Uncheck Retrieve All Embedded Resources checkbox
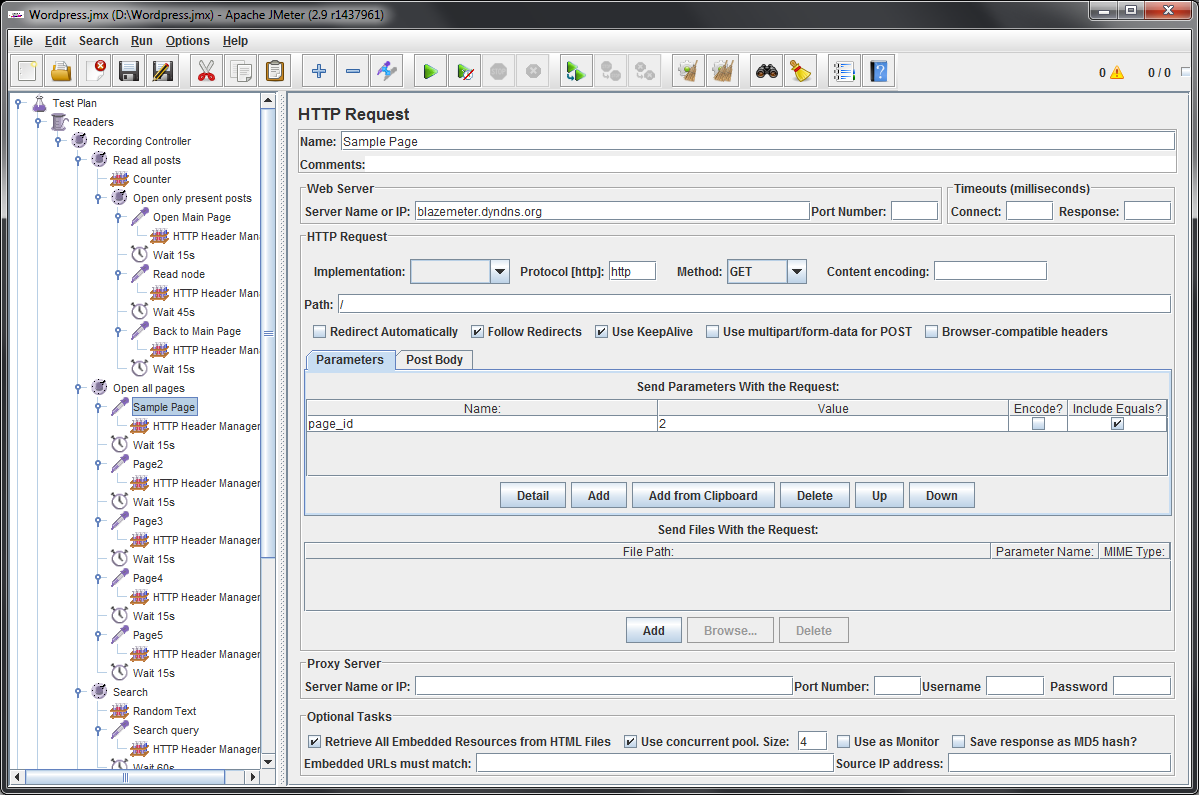The image size is (1199, 795). [x=314, y=741]
